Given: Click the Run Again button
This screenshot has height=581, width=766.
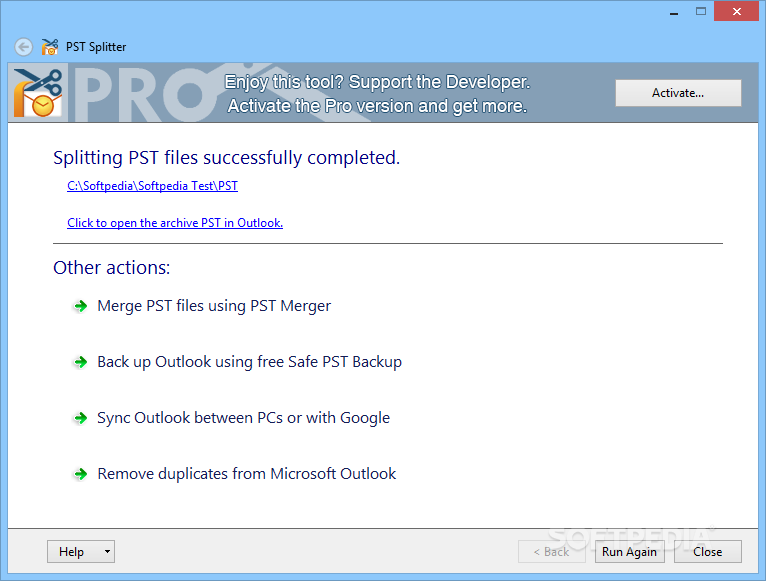Looking at the screenshot, I should point(629,552).
